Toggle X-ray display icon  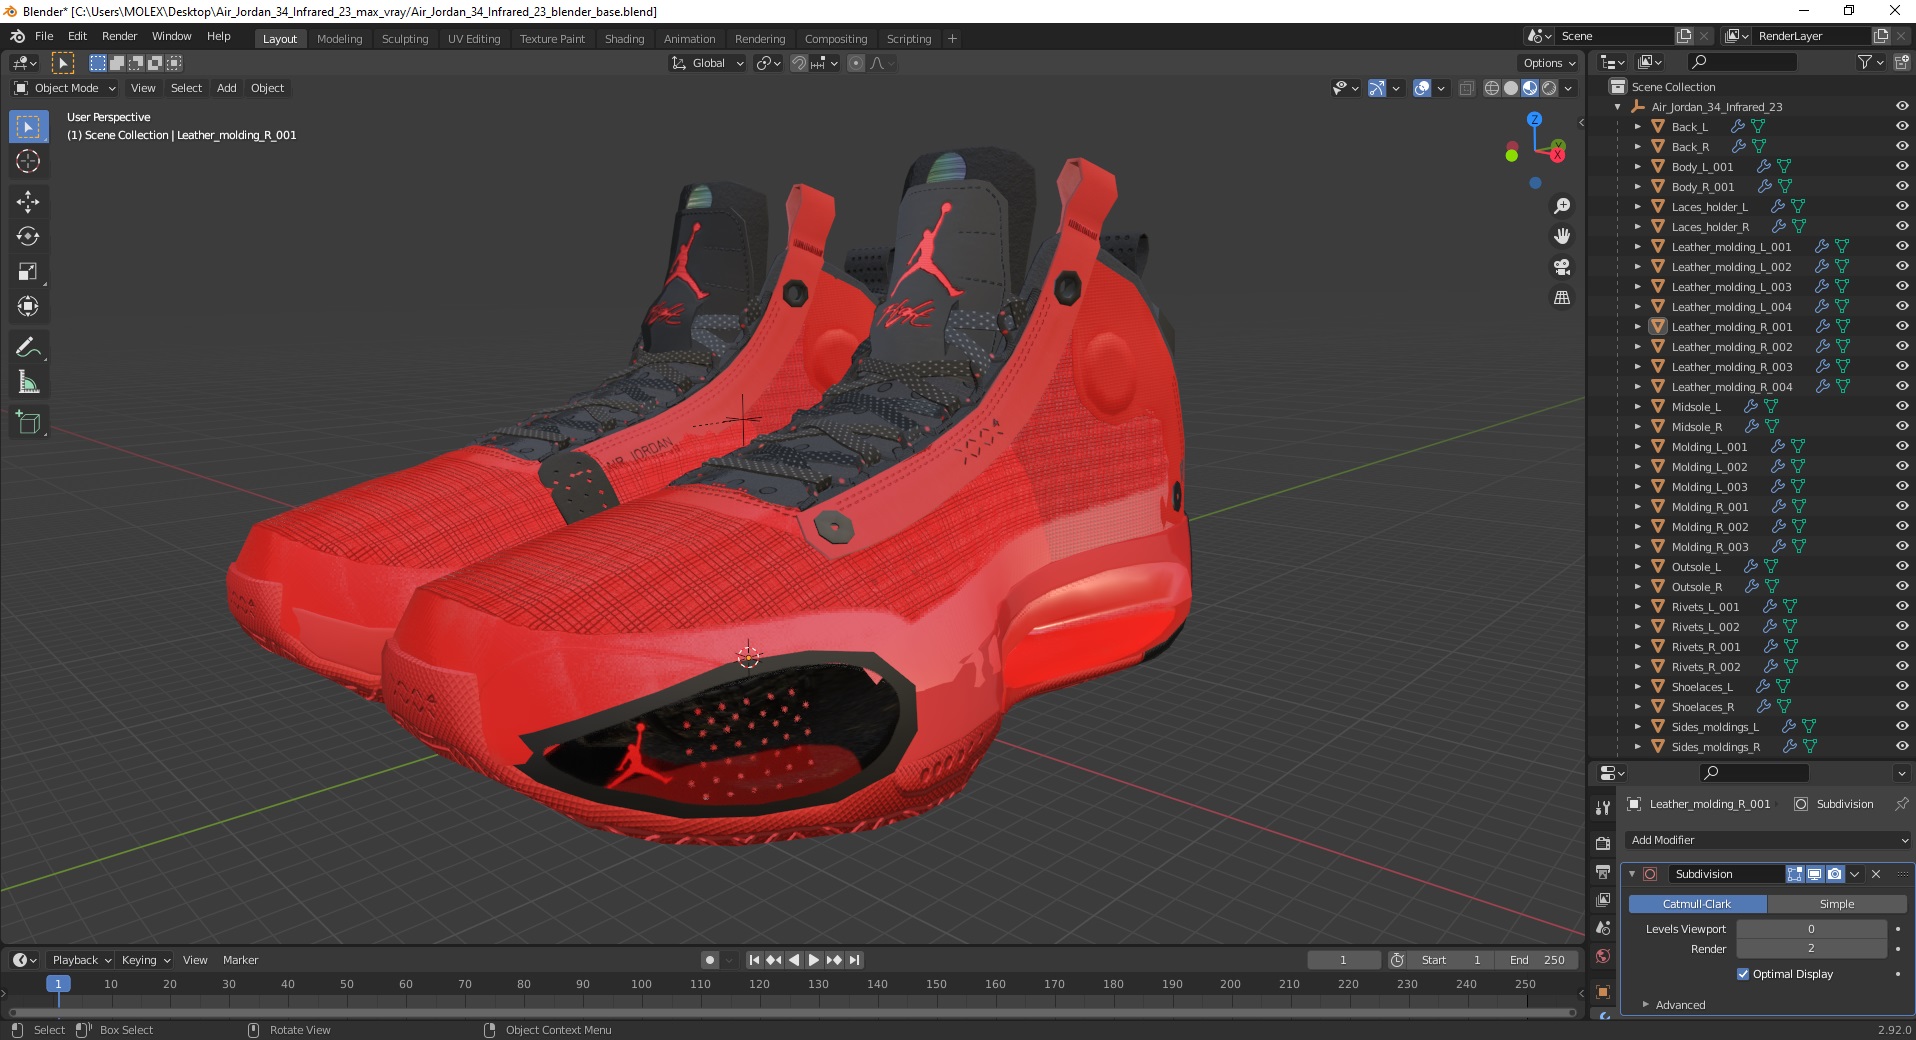(1467, 88)
